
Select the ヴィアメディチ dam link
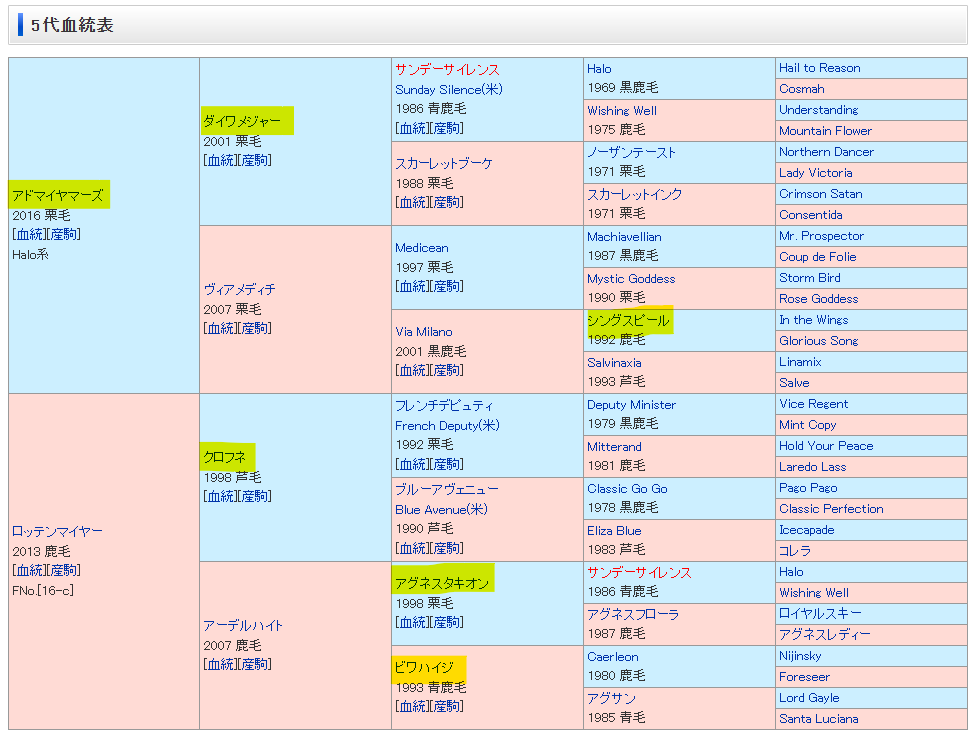(x=239, y=289)
